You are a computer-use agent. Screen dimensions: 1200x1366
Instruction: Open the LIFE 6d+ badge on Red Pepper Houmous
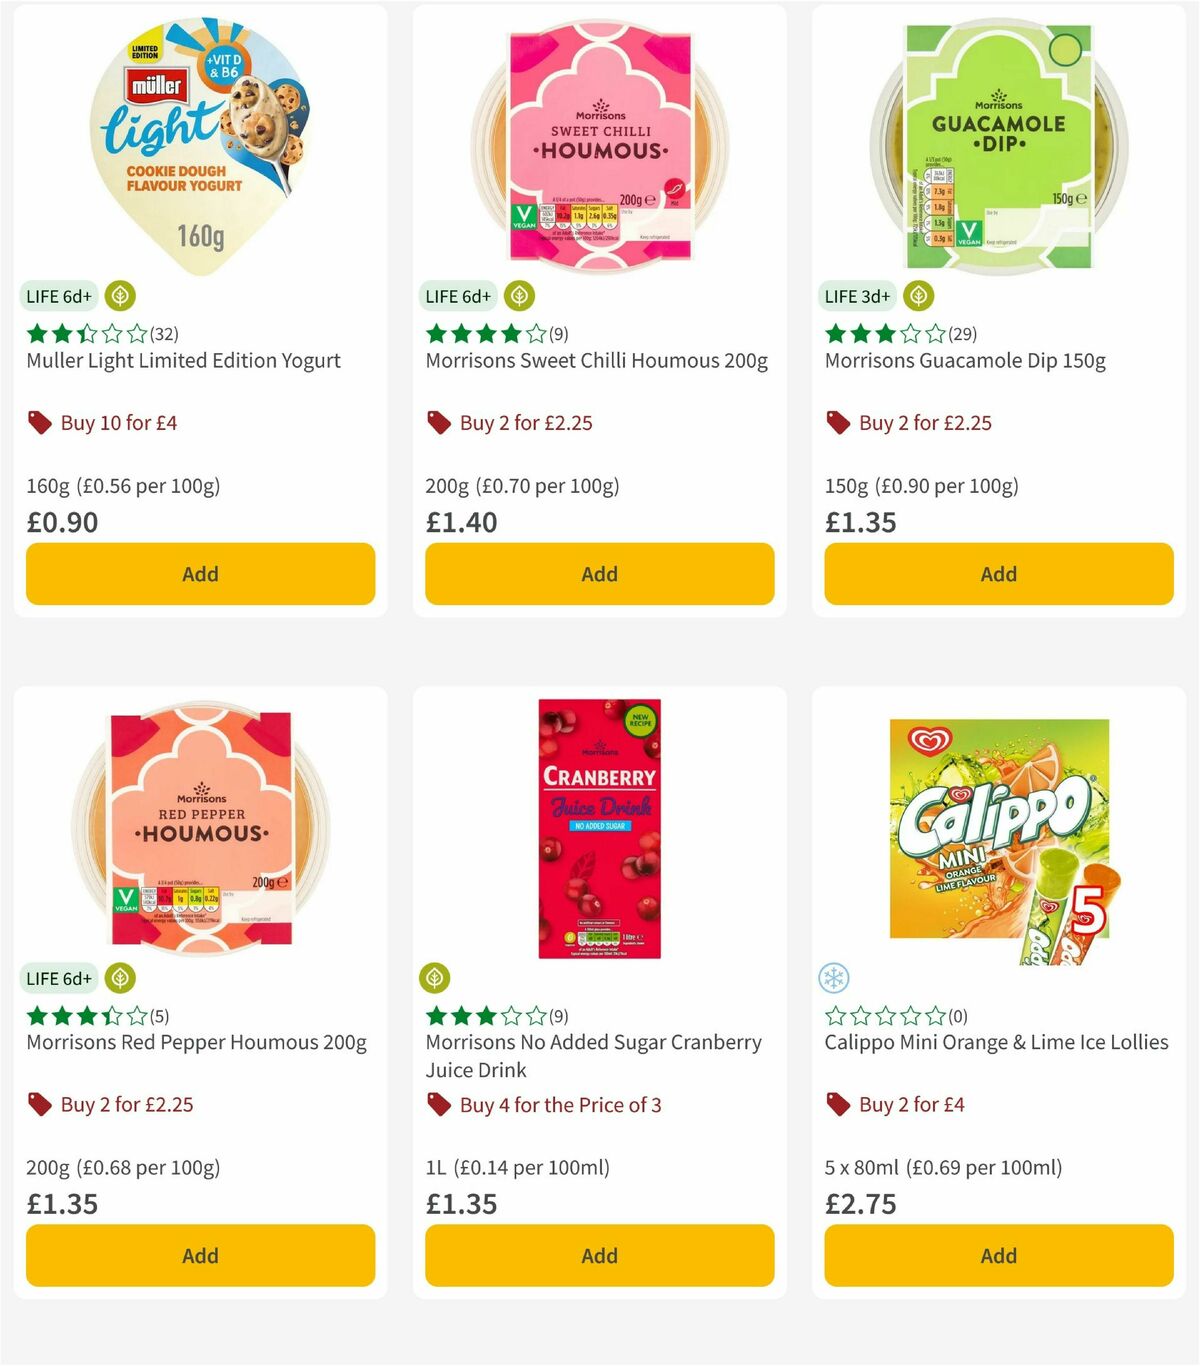tap(59, 978)
